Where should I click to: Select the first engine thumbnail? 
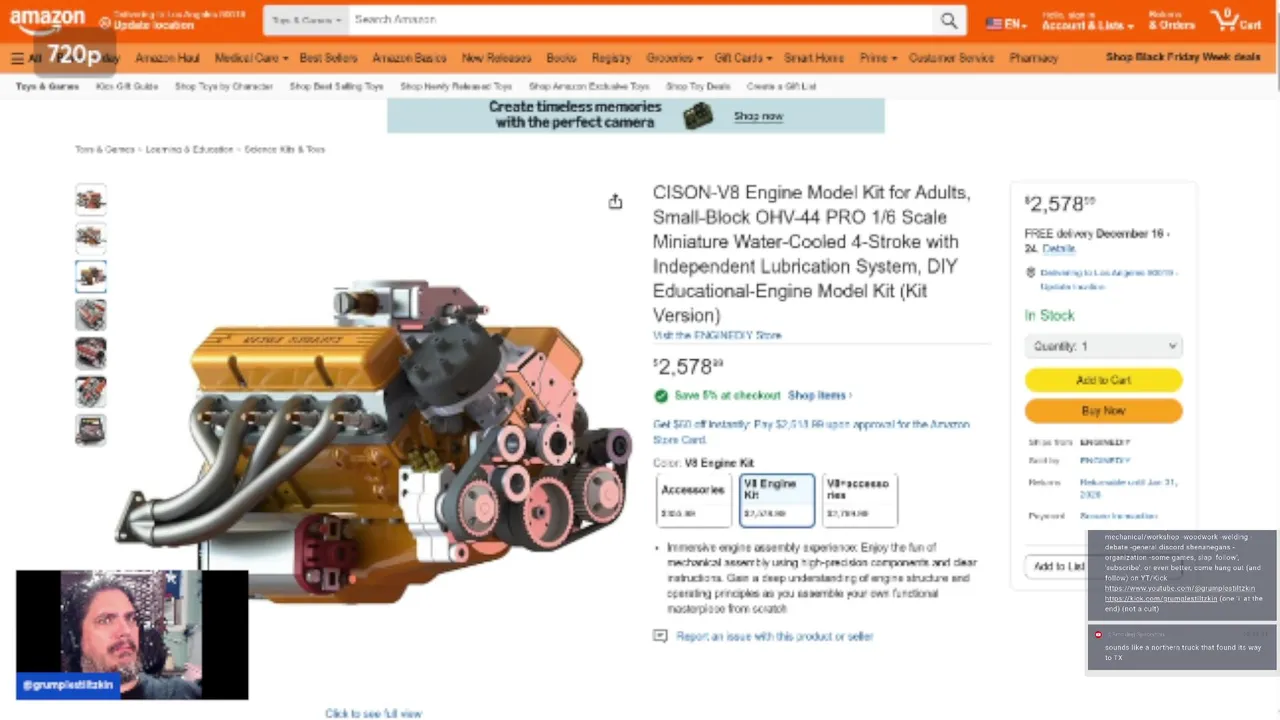tap(91, 199)
